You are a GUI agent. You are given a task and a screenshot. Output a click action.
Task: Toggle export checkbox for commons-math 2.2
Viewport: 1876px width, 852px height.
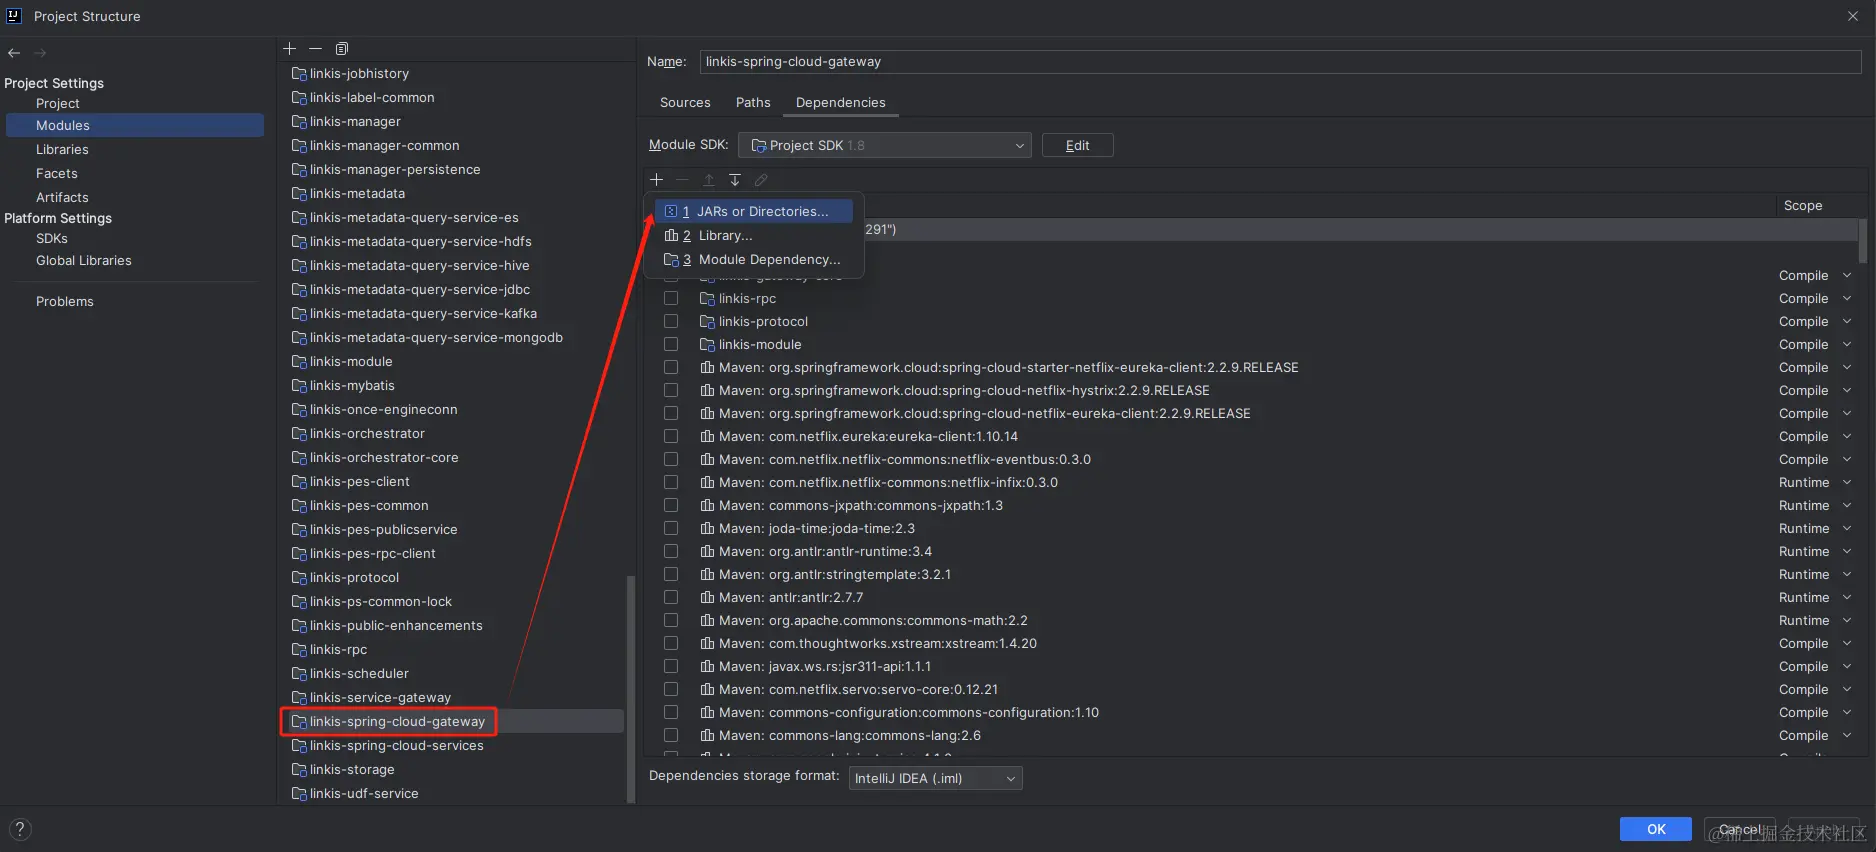point(671,621)
